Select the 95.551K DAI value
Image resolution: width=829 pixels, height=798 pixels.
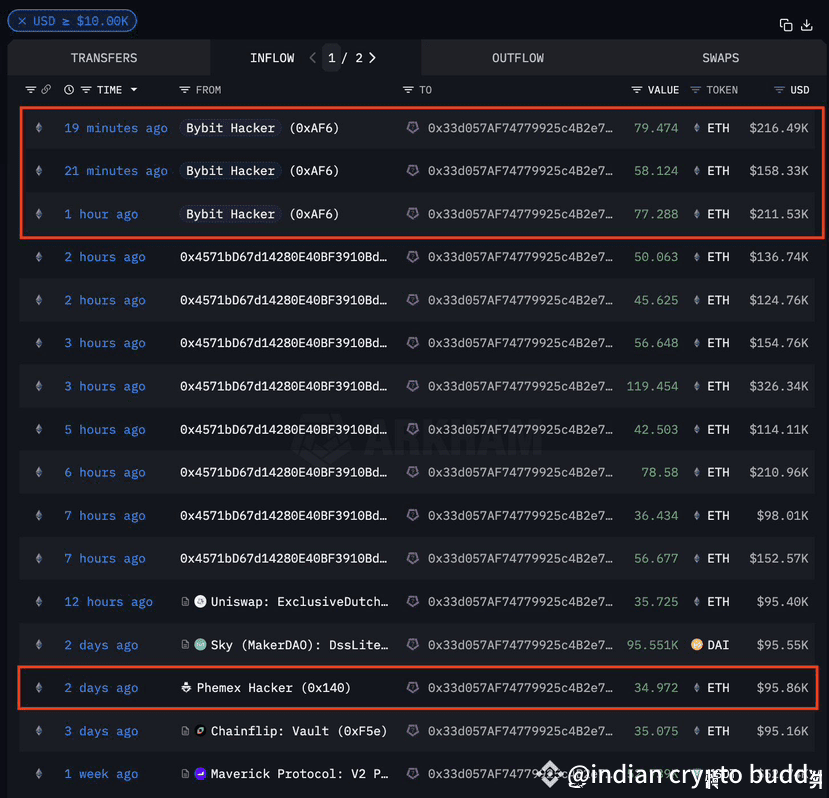pos(652,645)
